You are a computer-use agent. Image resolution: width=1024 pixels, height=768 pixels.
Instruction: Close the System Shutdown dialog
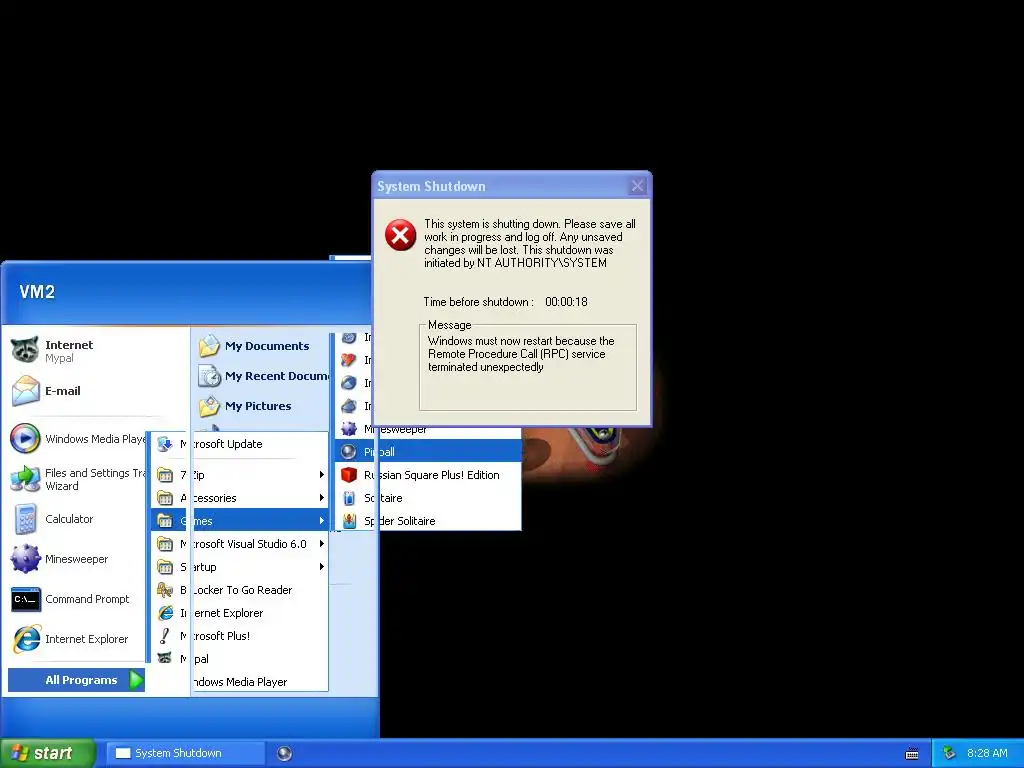[x=637, y=186]
